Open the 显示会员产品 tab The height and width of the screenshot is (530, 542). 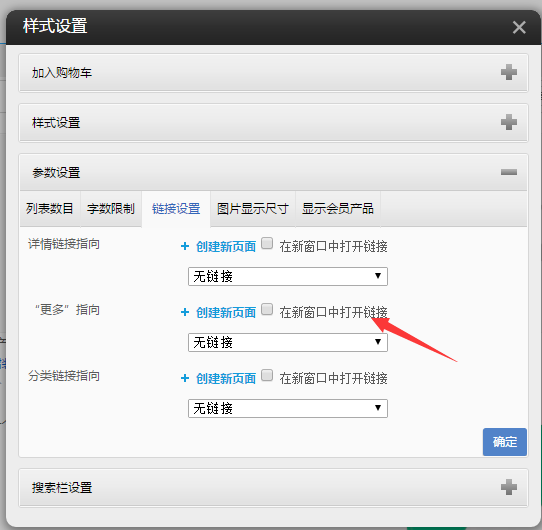tap(338, 209)
